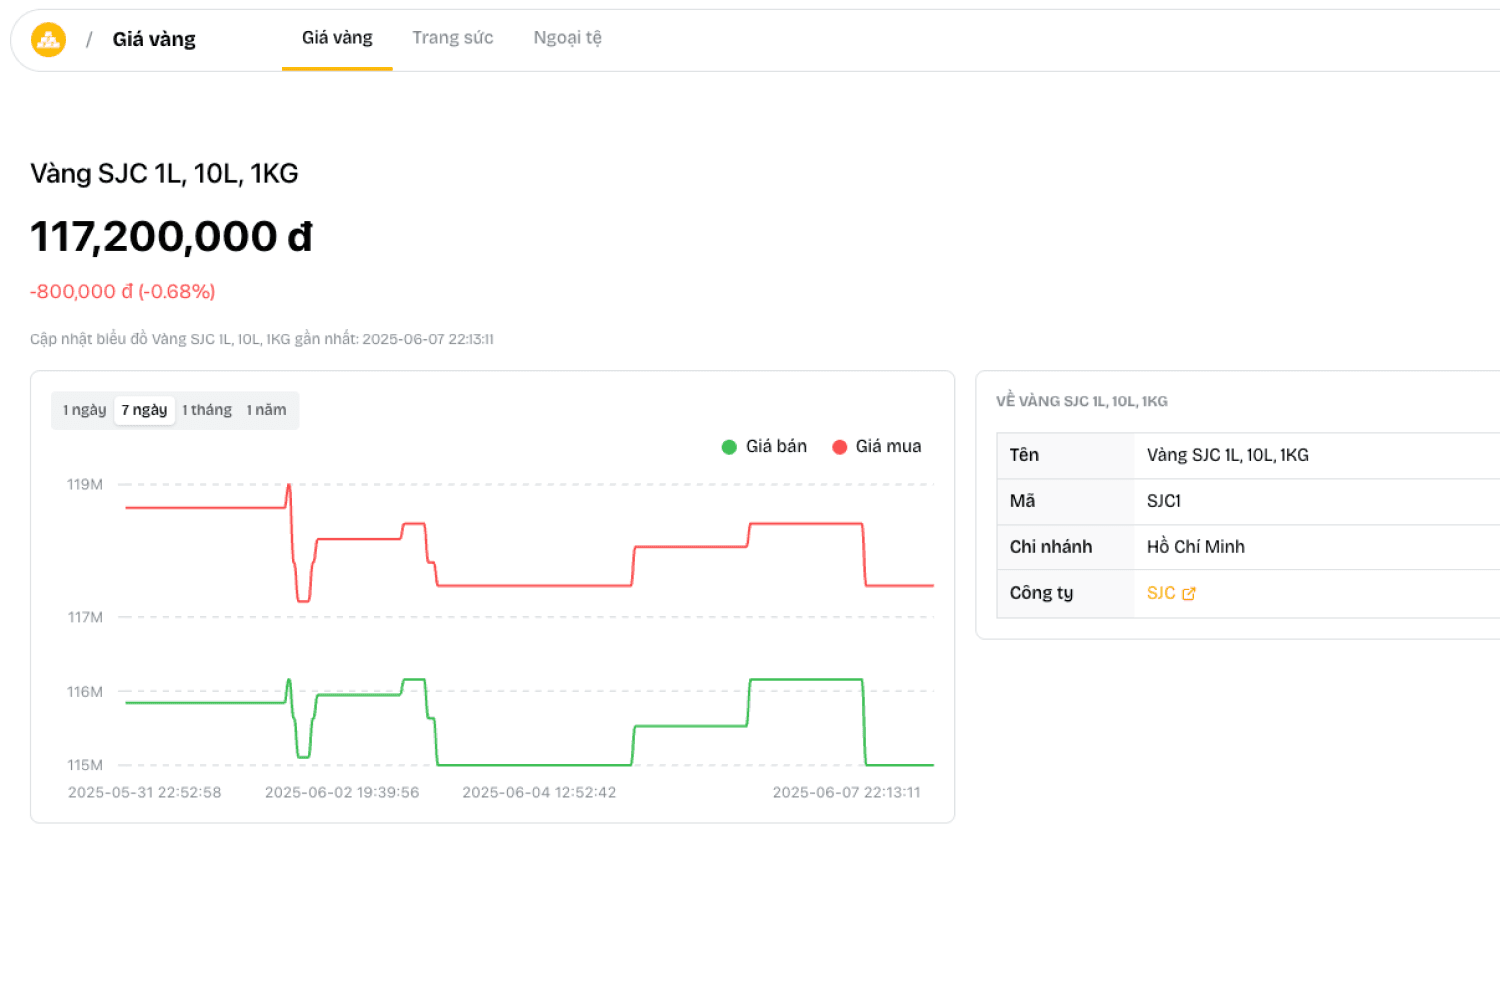The image size is (1500, 1000).
Task: Click the 2025-06-04 12:52:42 axis label
Action: point(539,792)
